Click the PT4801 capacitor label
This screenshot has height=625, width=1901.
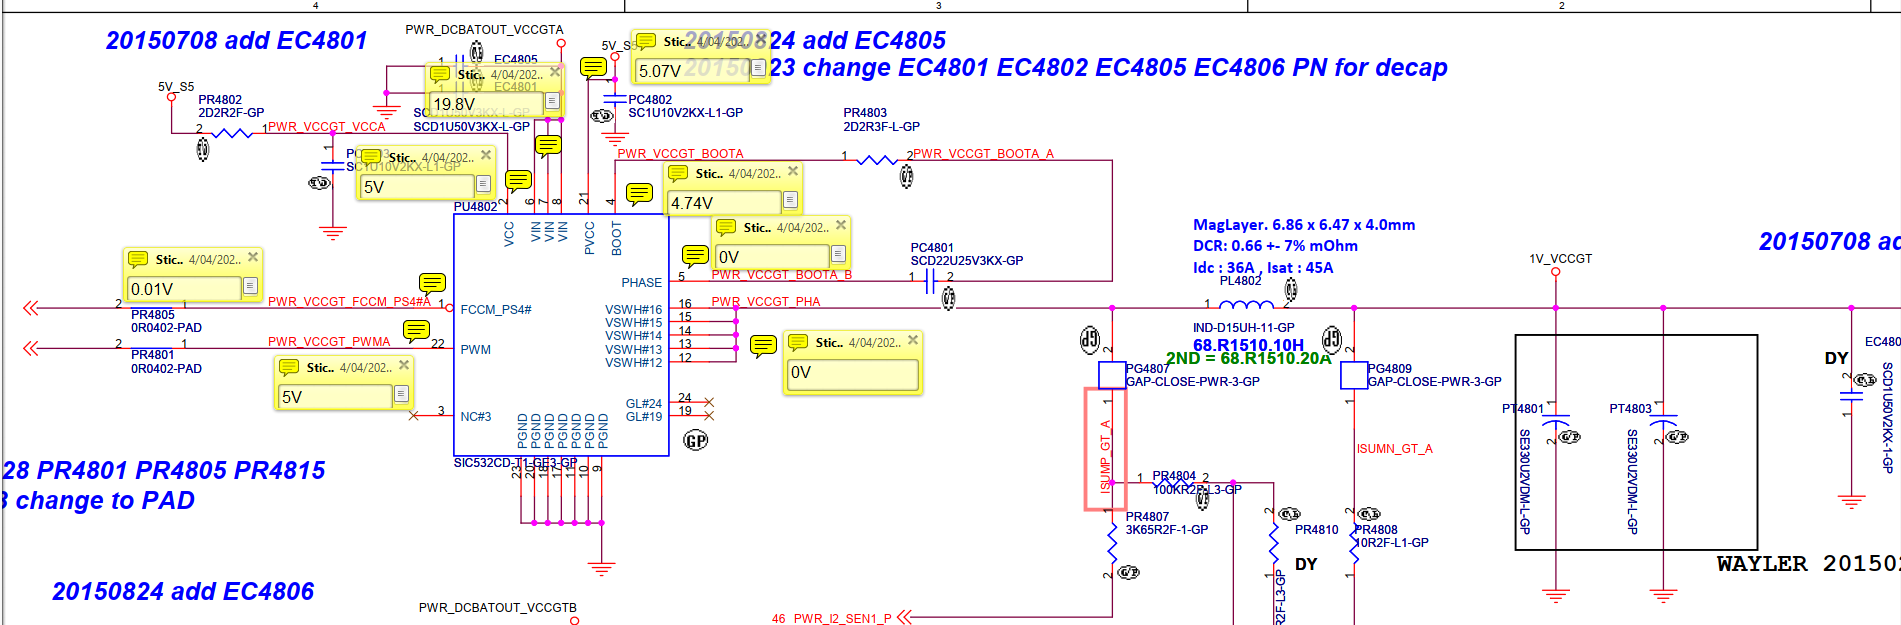click(1523, 409)
